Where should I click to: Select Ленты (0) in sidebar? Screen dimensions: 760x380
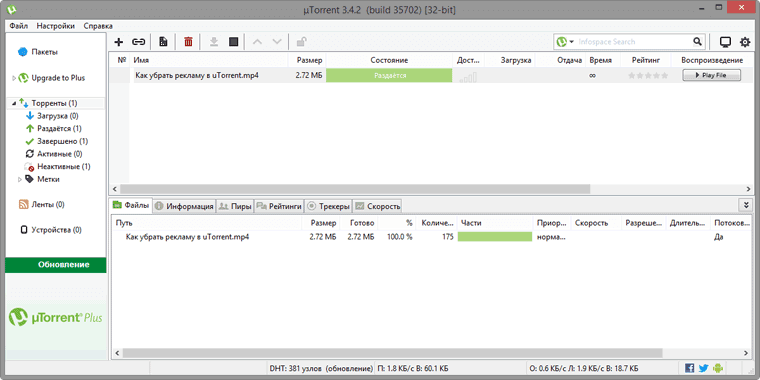coord(48,205)
